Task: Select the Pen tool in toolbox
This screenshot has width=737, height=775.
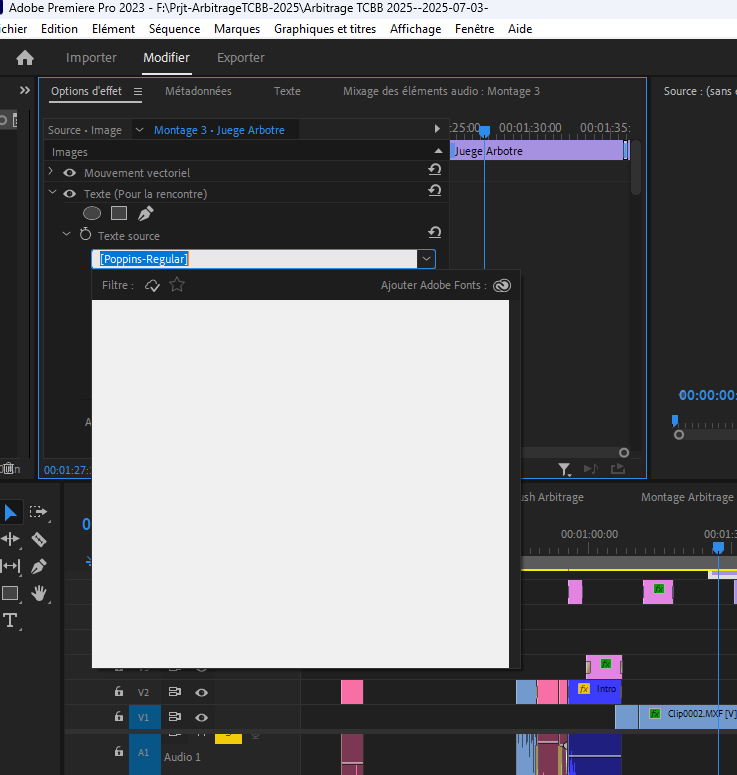Action: pyautogui.click(x=39, y=566)
